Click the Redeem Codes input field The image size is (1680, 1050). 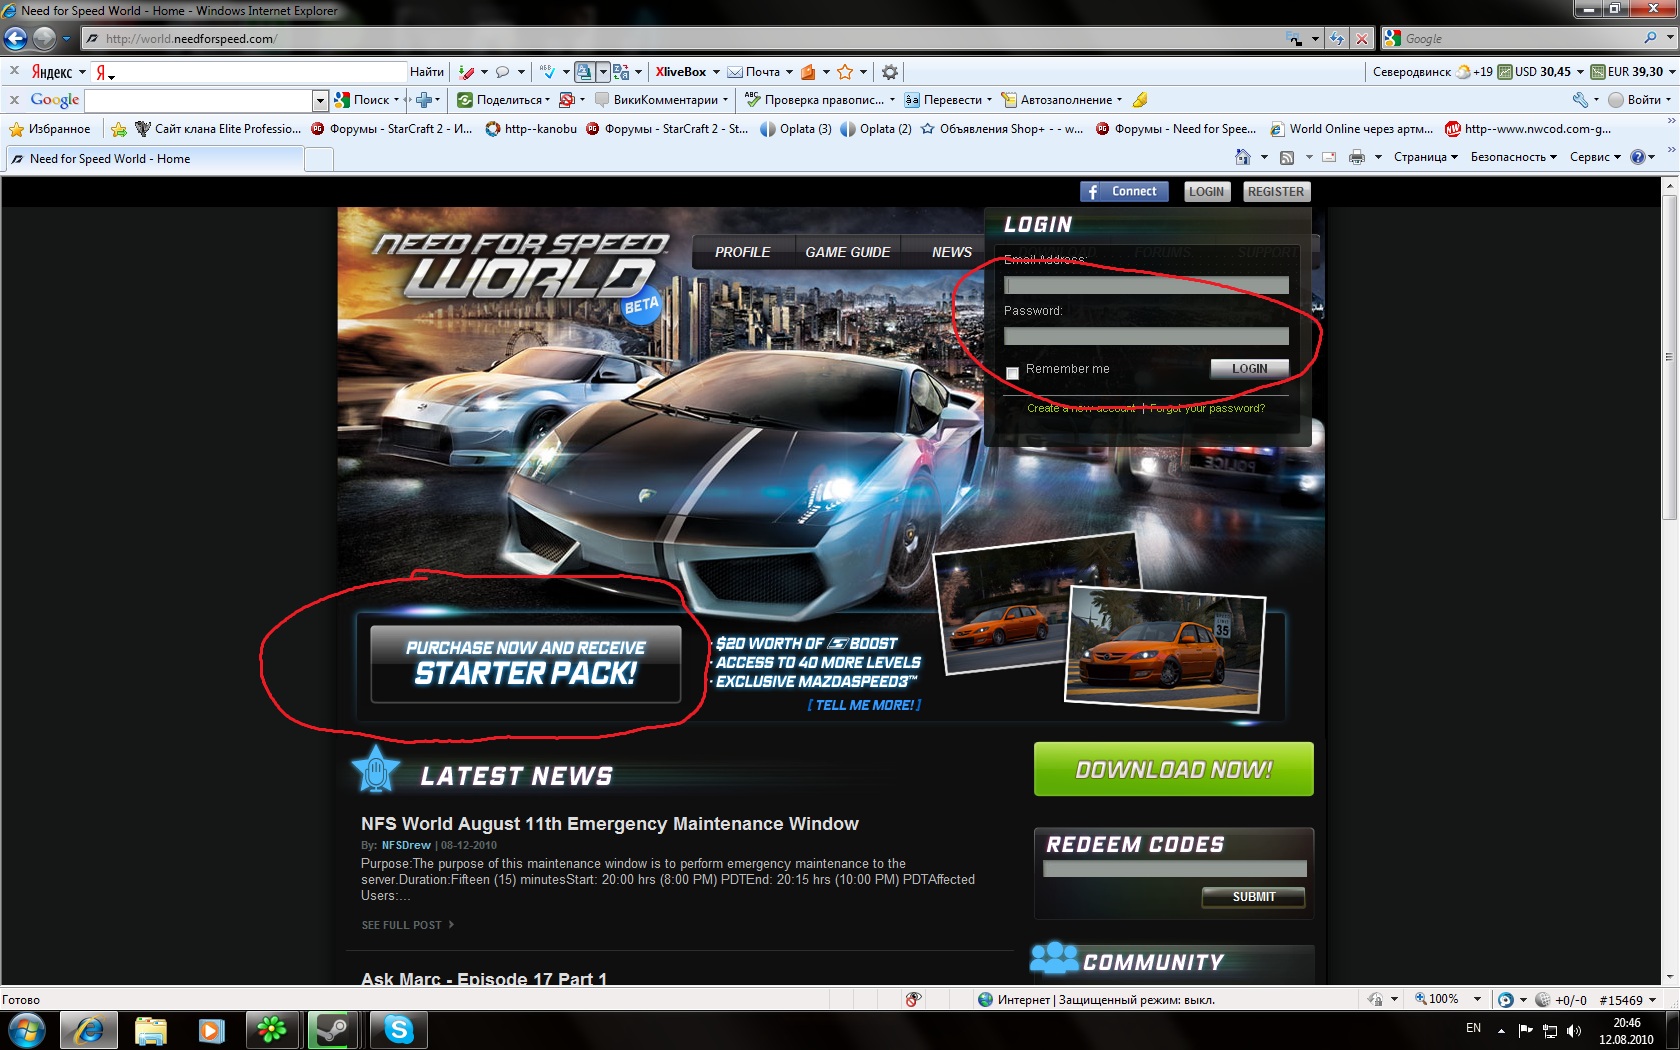1174,869
